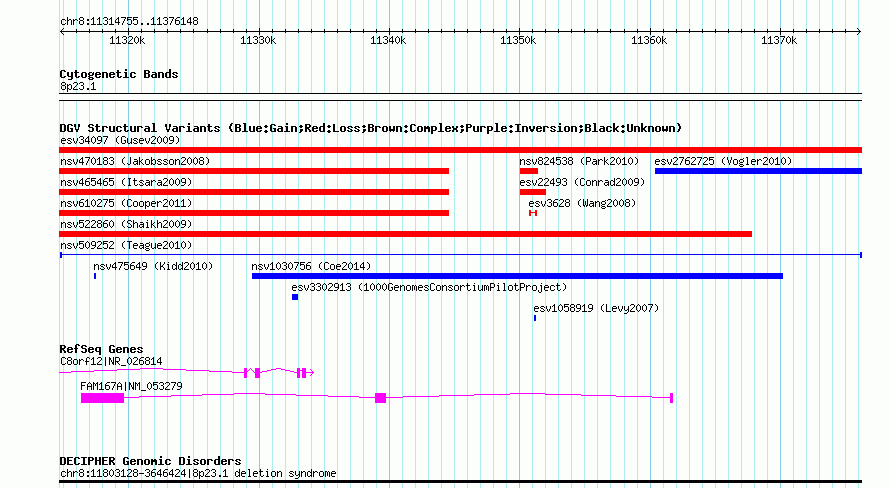Select the 8p23.1 cytogenetic band label

click(x=78, y=86)
